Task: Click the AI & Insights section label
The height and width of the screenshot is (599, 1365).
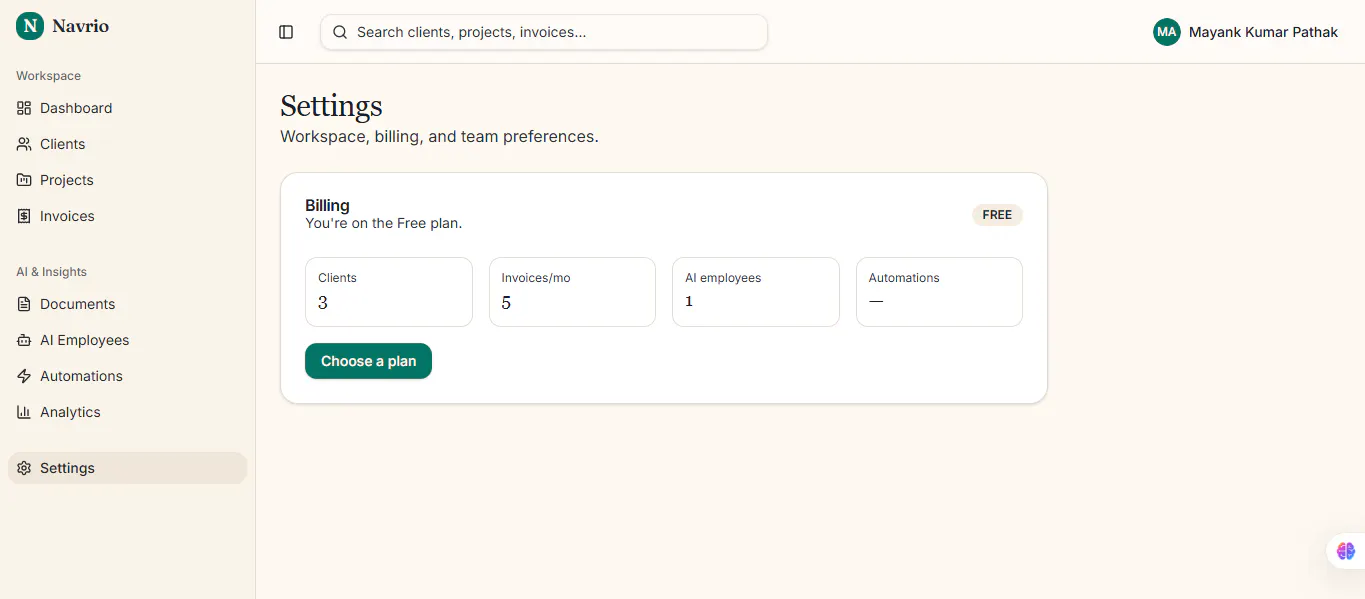Action: tap(51, 272)
